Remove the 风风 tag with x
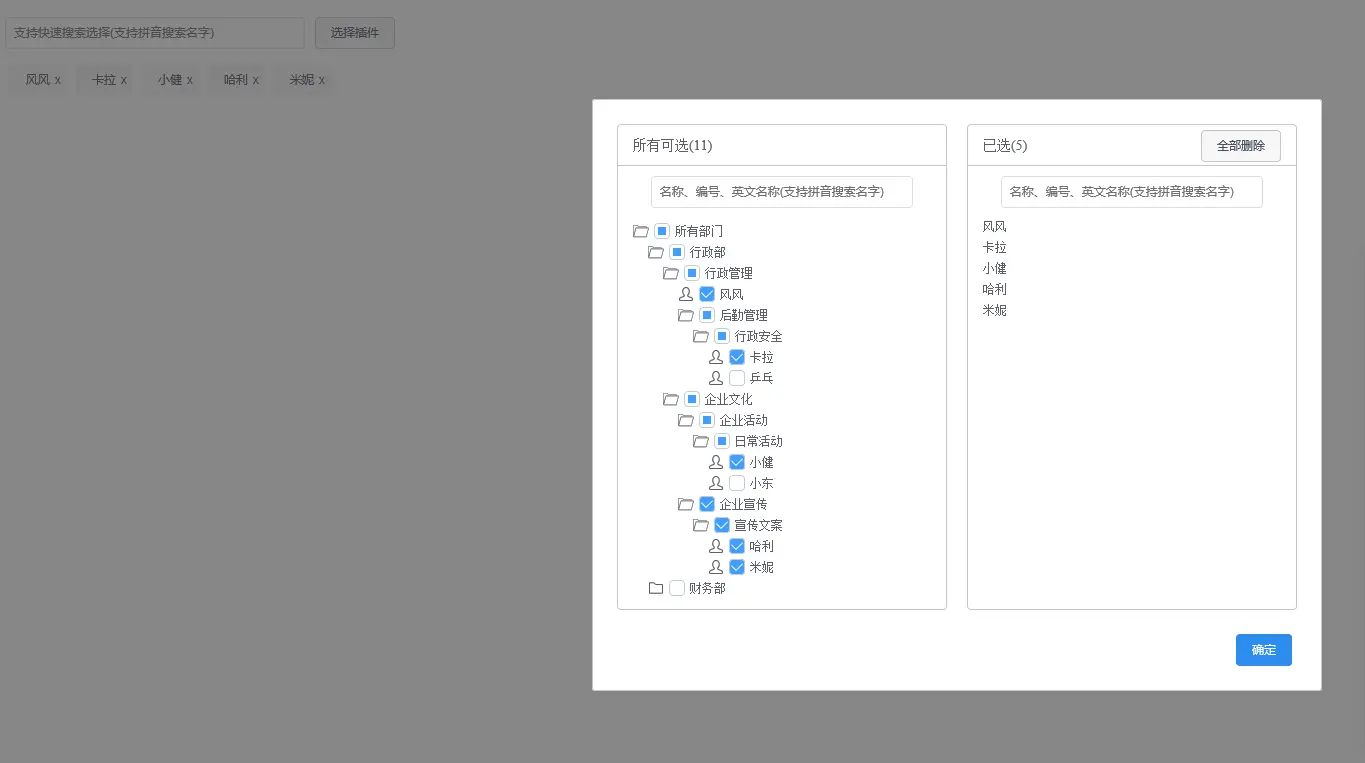 (58, 80)
